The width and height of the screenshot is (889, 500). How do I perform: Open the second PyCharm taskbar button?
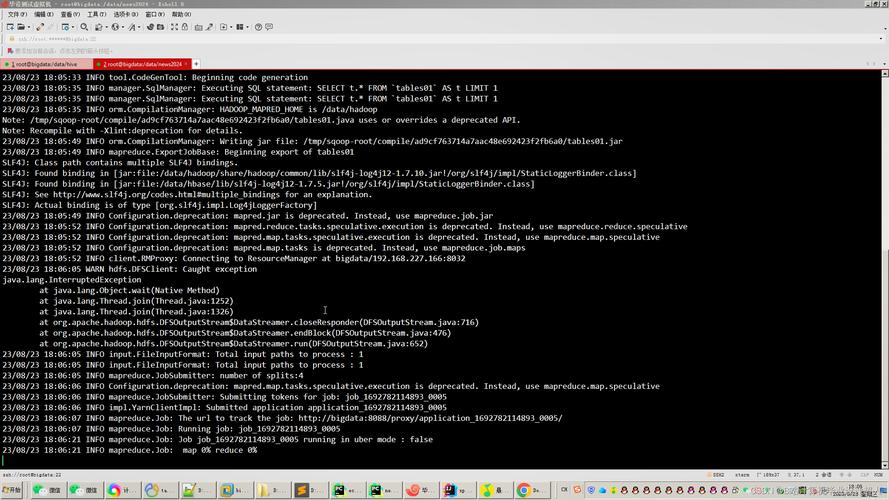[384, 490]
